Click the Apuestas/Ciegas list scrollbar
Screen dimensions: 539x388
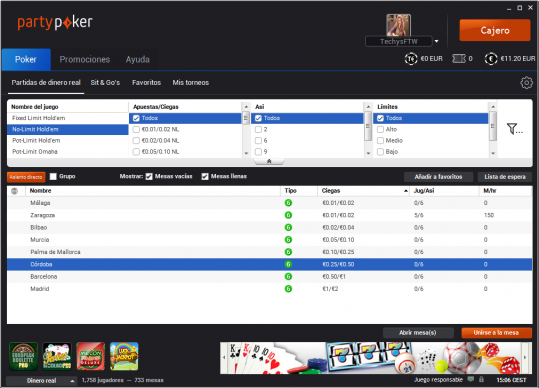point(246,129)
